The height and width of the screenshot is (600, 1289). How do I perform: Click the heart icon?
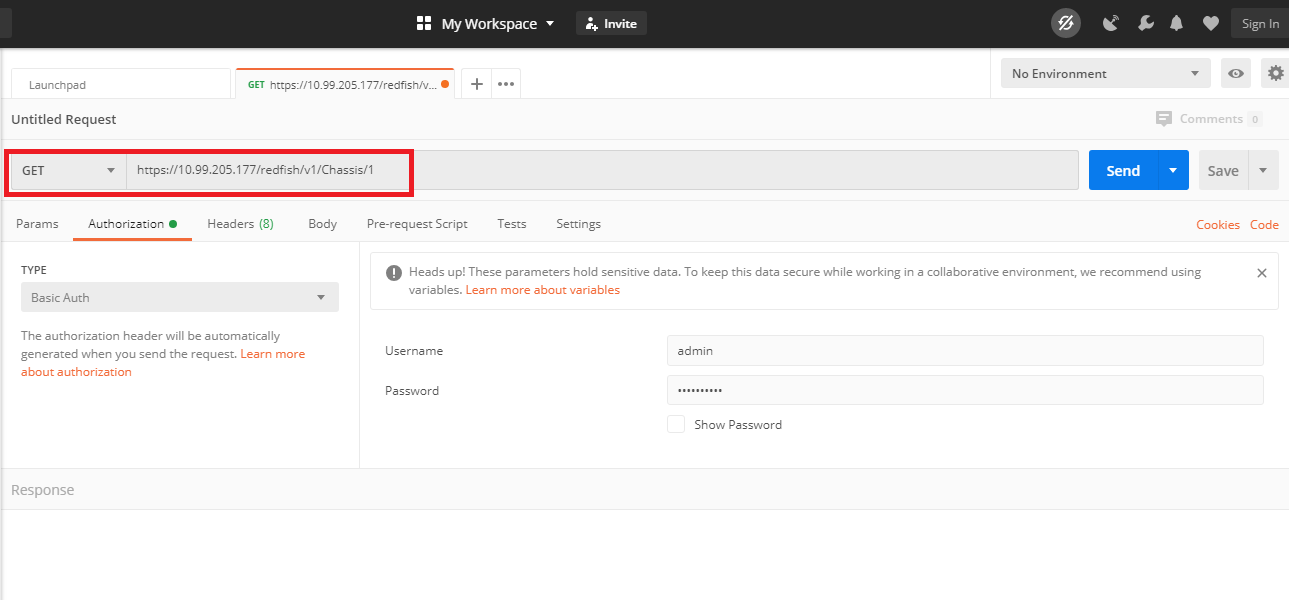tap(1210, 23)
